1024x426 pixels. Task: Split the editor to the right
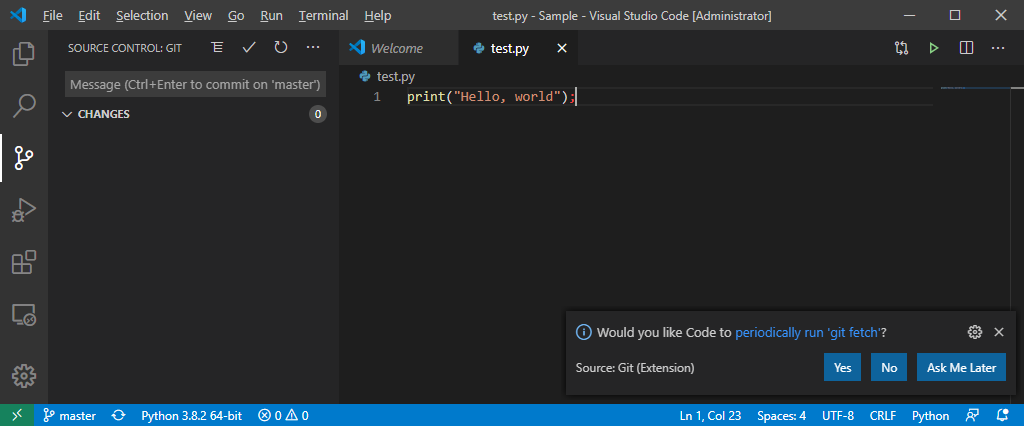click(x=967, y=48)
